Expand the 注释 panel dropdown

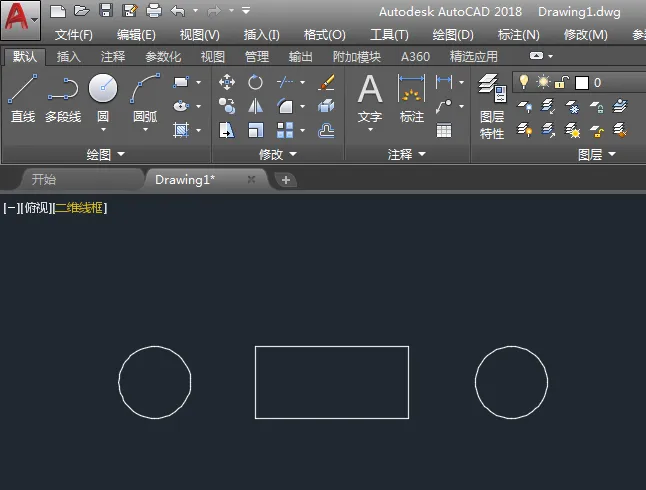(407, 155)
